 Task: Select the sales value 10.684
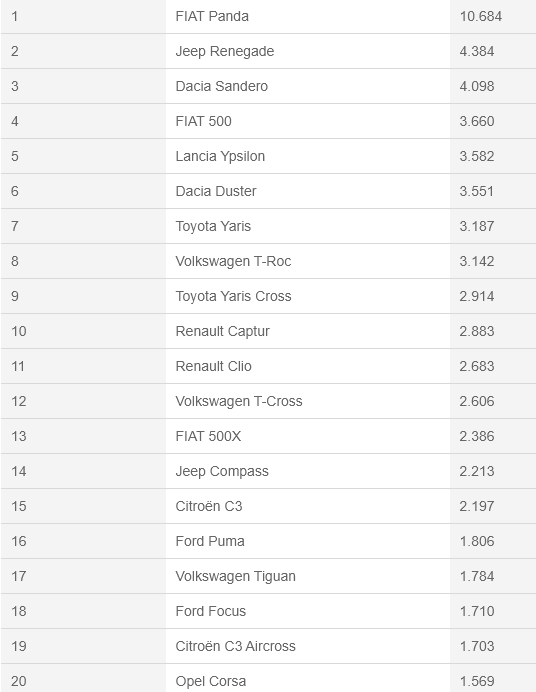coord(481,16)
